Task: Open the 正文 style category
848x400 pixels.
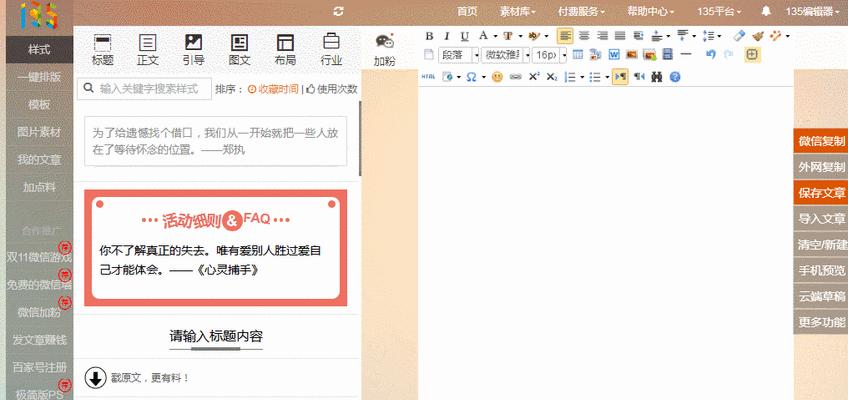Action: (148, 49)
